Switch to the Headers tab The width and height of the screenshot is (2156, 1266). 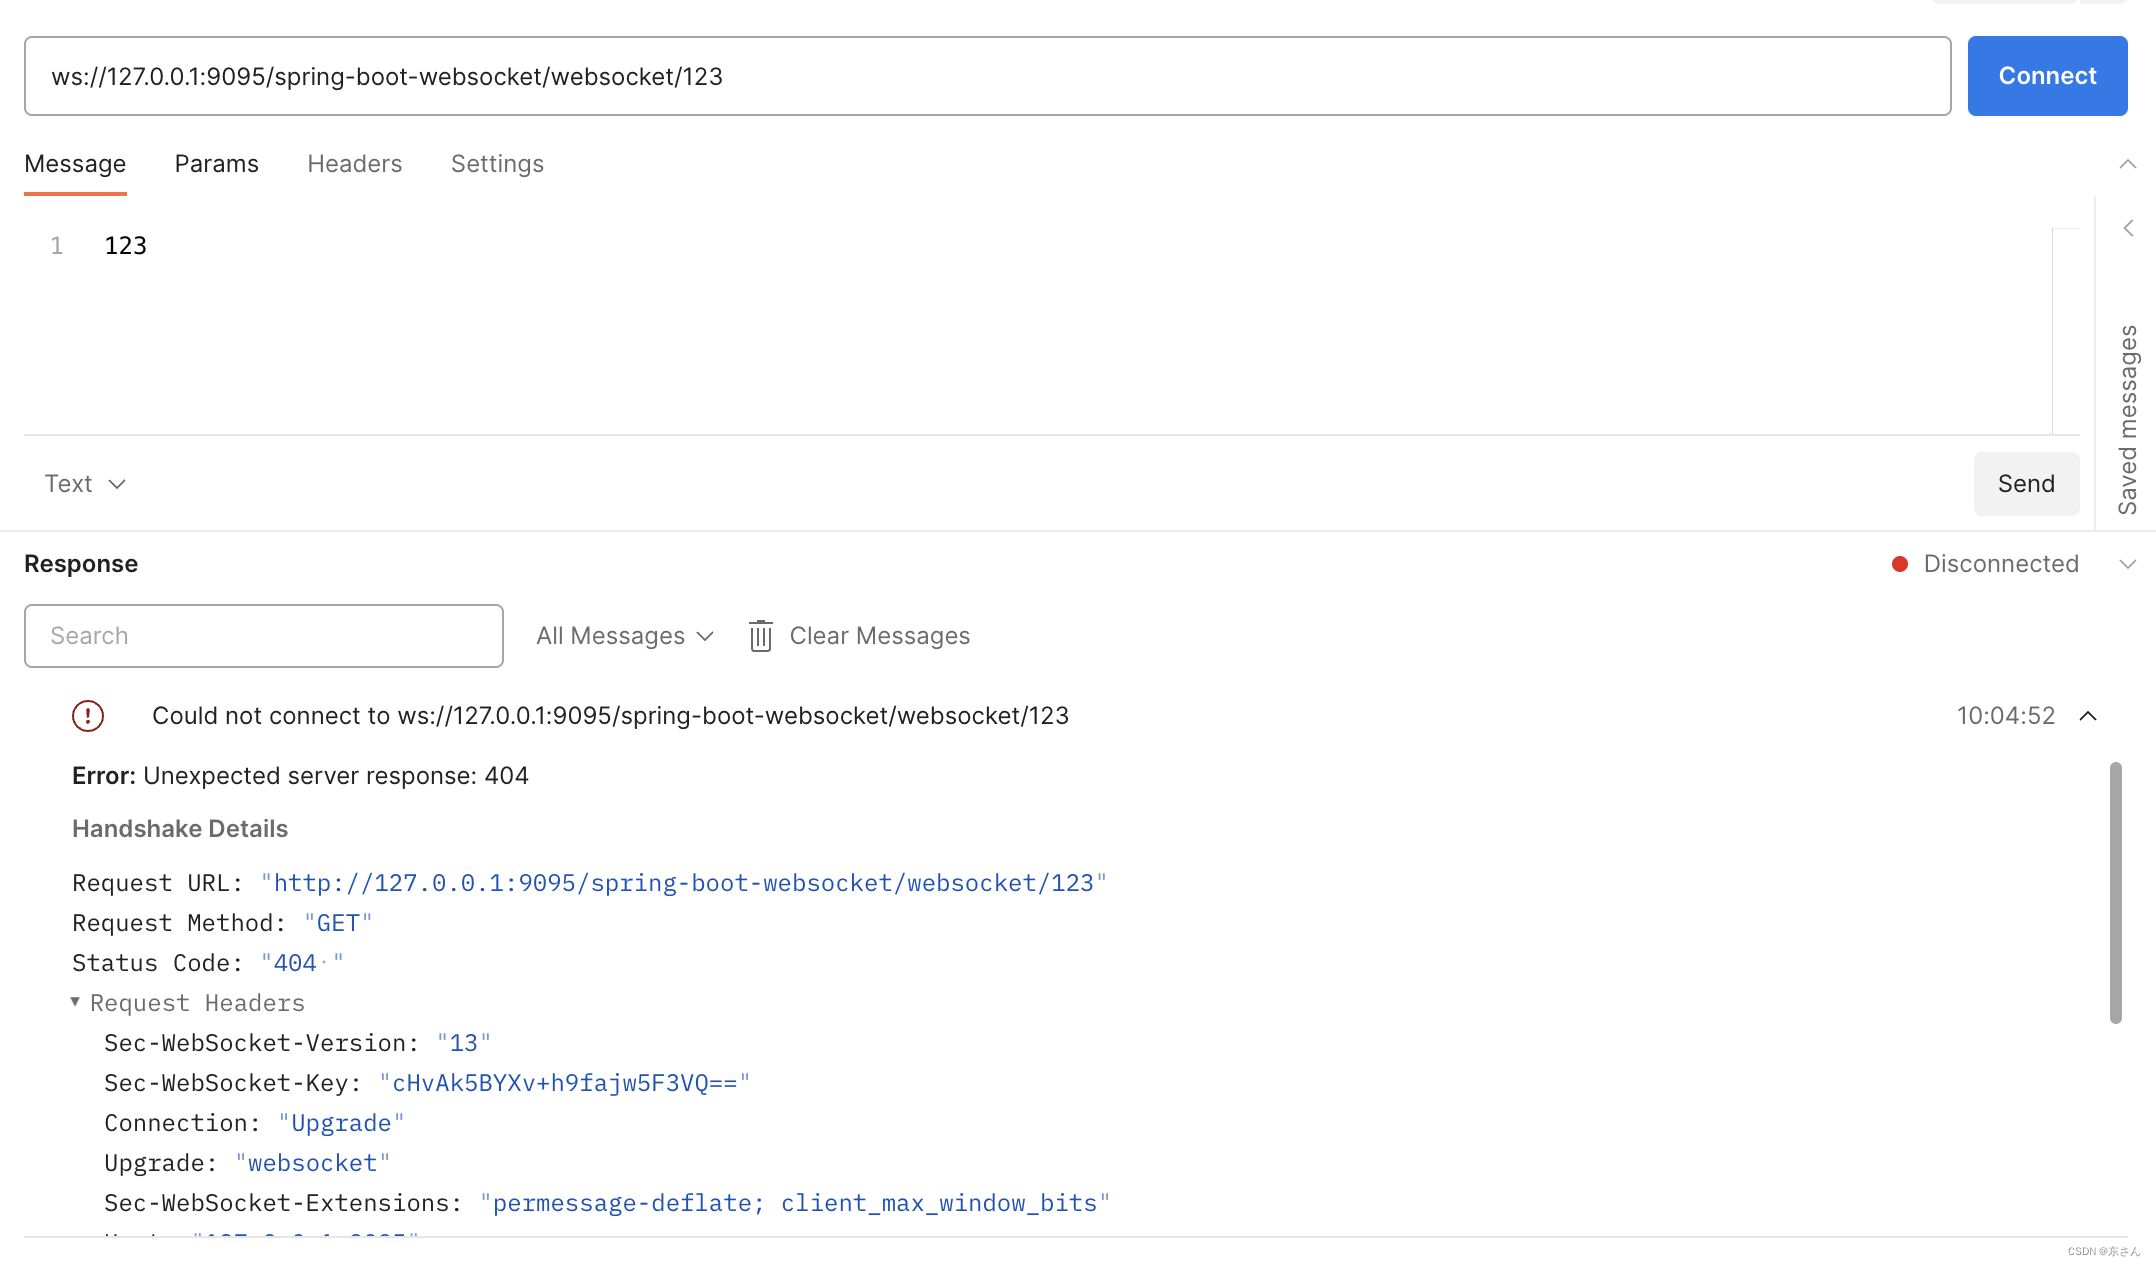click(x=354, y=161)
